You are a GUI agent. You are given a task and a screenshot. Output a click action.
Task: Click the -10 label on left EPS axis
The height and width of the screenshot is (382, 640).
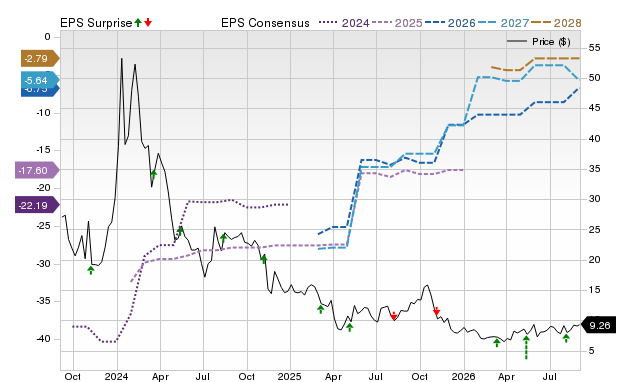tap(43, 113)
